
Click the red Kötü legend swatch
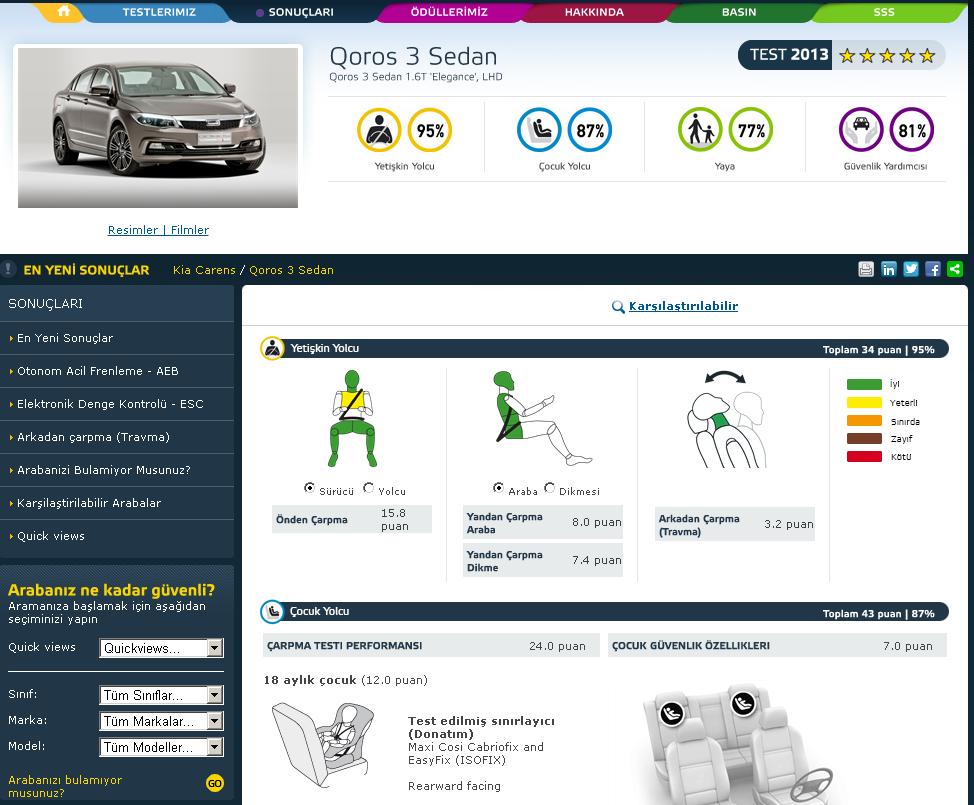coord(864,457)
